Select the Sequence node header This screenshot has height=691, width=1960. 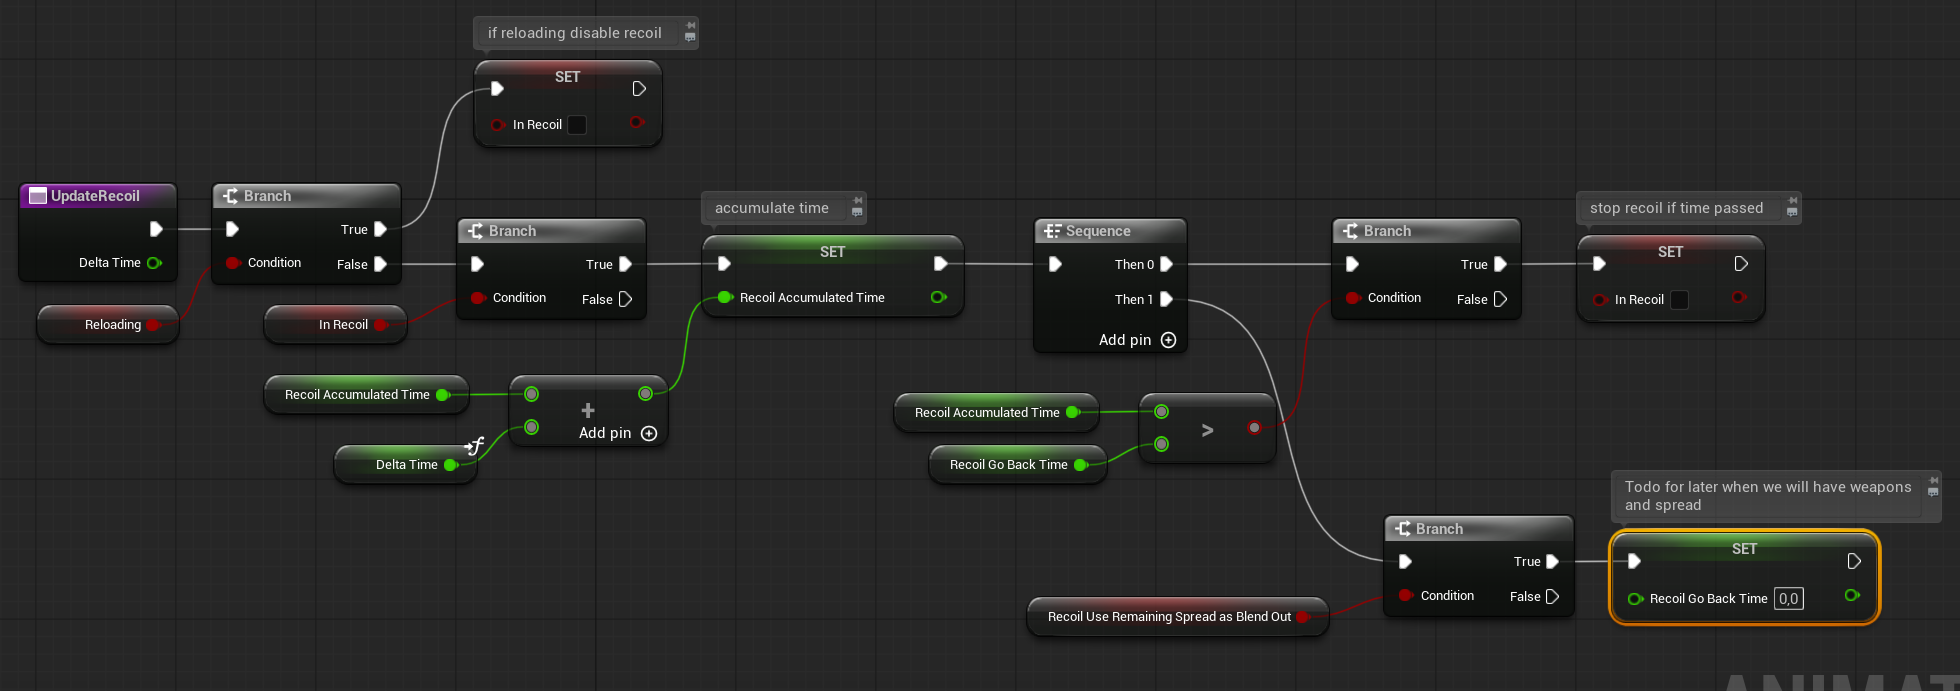coord(1098,231)
